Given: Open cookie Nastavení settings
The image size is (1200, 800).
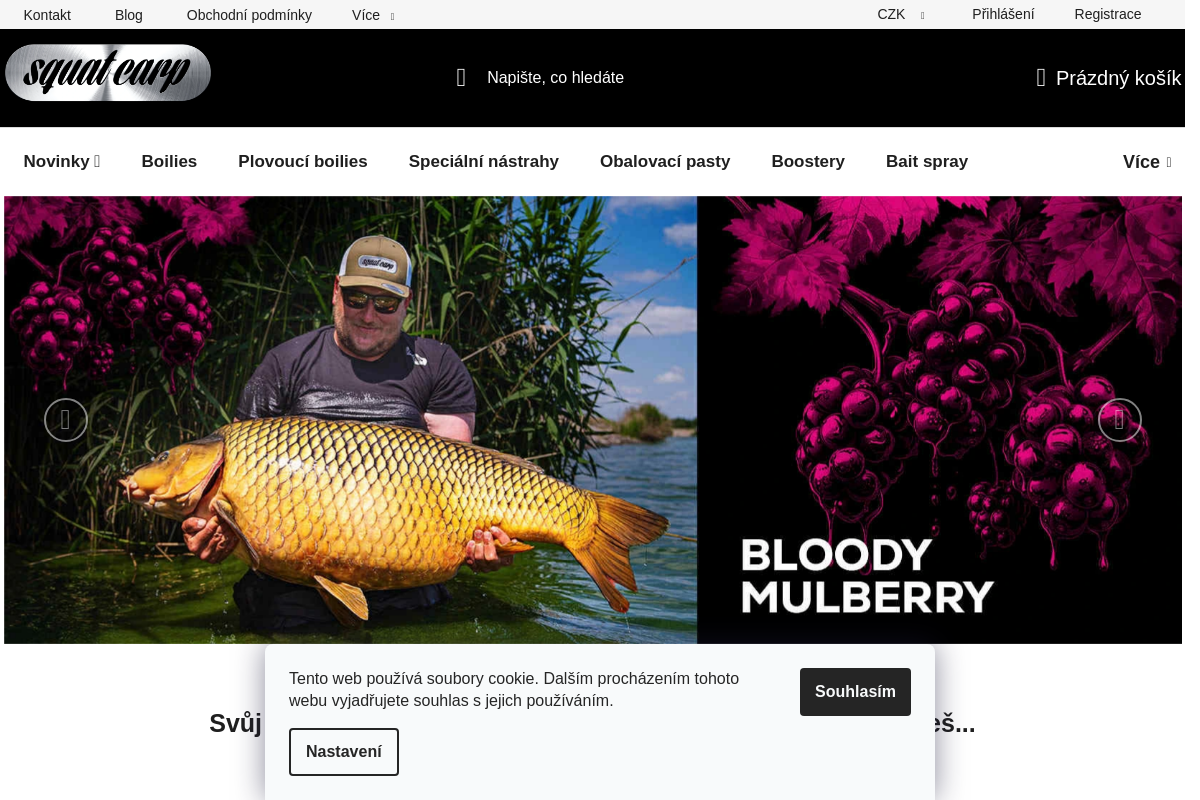Looking at the screenshot, I should pyautogui.click(x=344, y=752).
